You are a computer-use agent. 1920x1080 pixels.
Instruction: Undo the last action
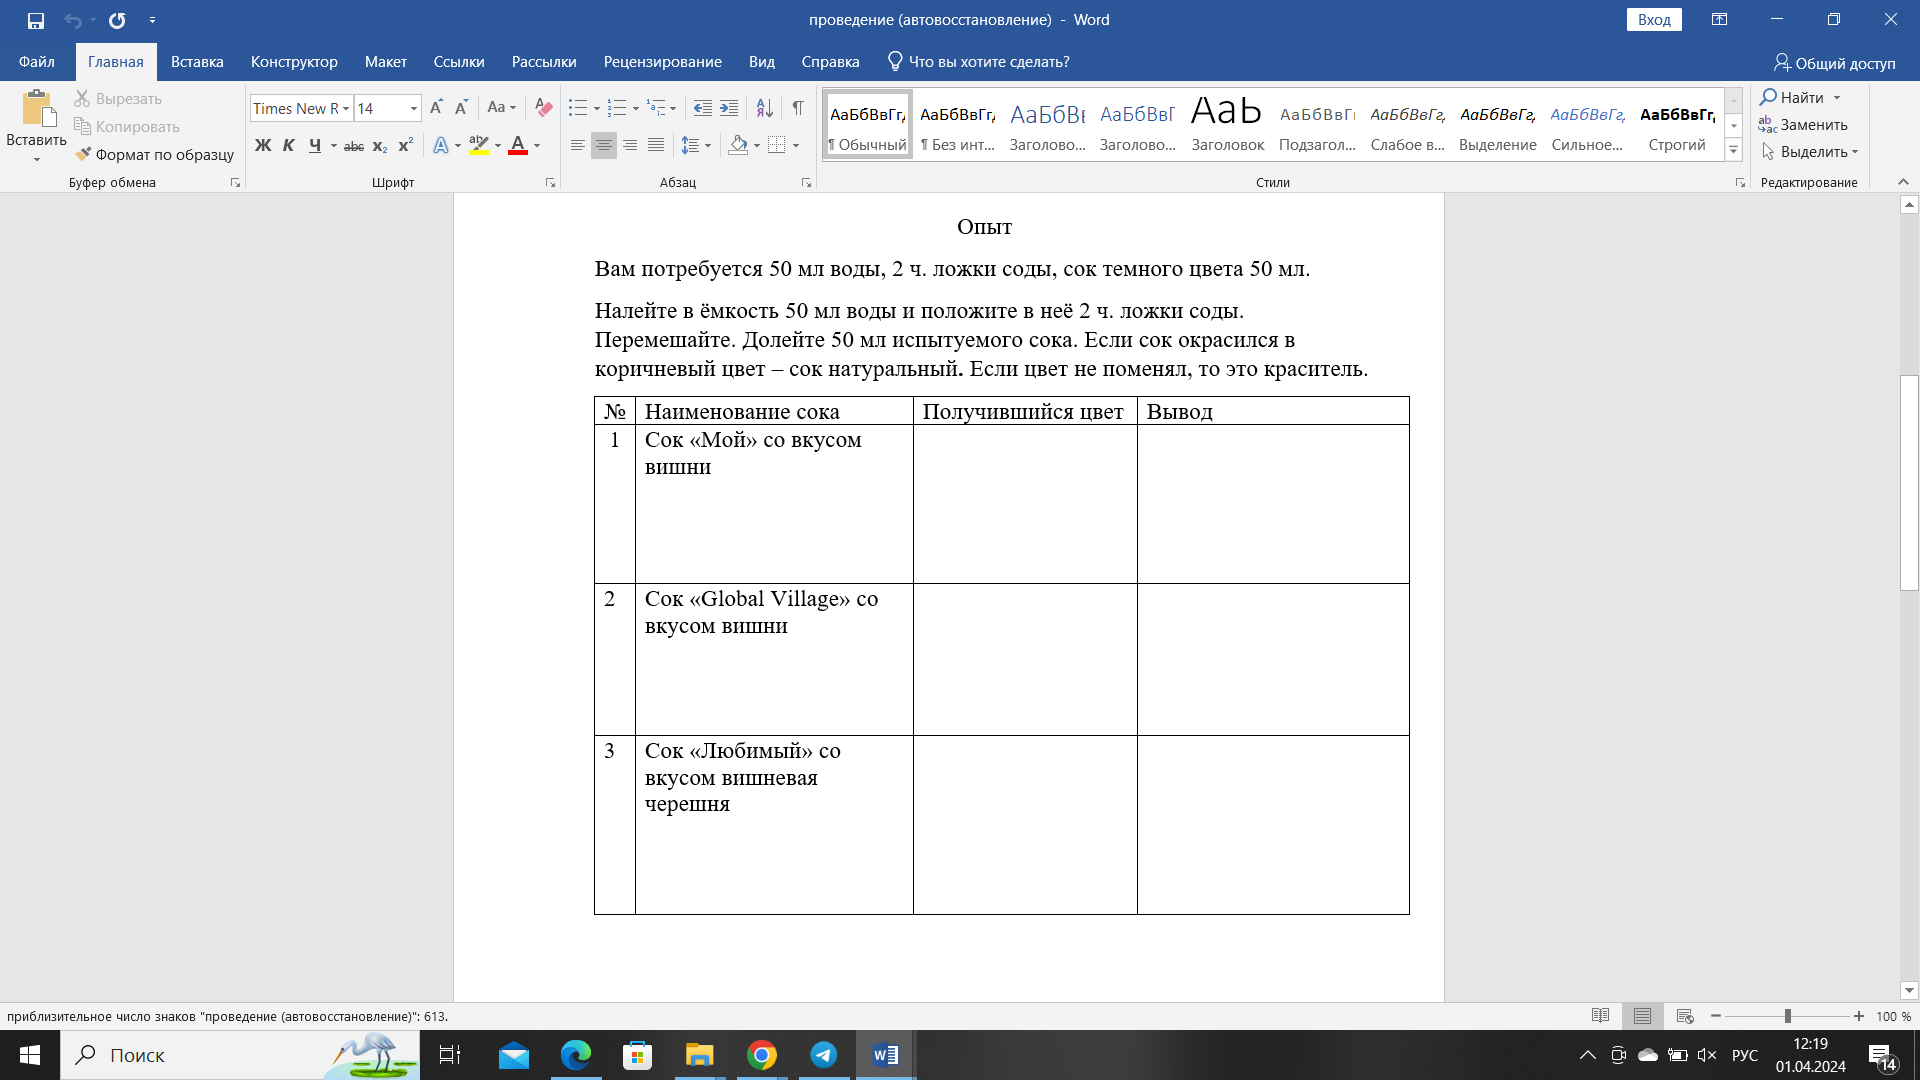[x=72, y=20]
